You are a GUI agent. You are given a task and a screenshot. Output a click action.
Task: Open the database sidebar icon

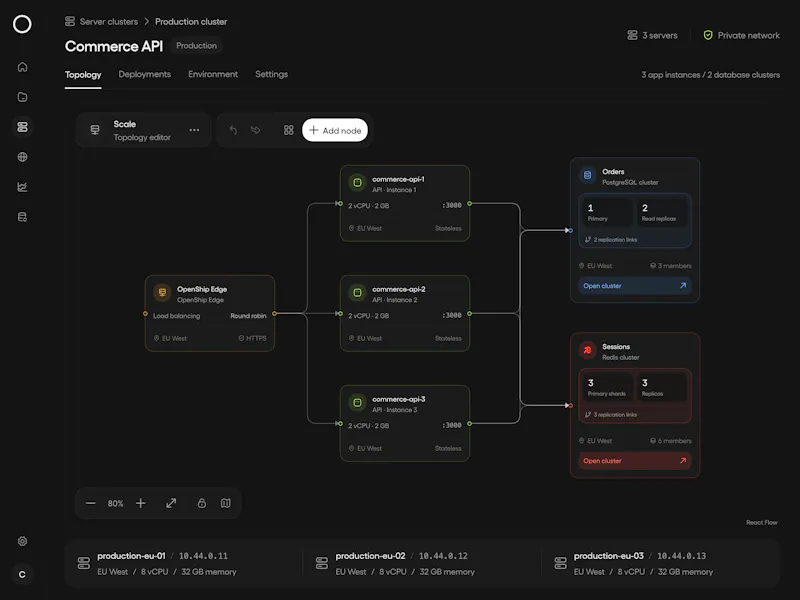(x=22, y=217)
